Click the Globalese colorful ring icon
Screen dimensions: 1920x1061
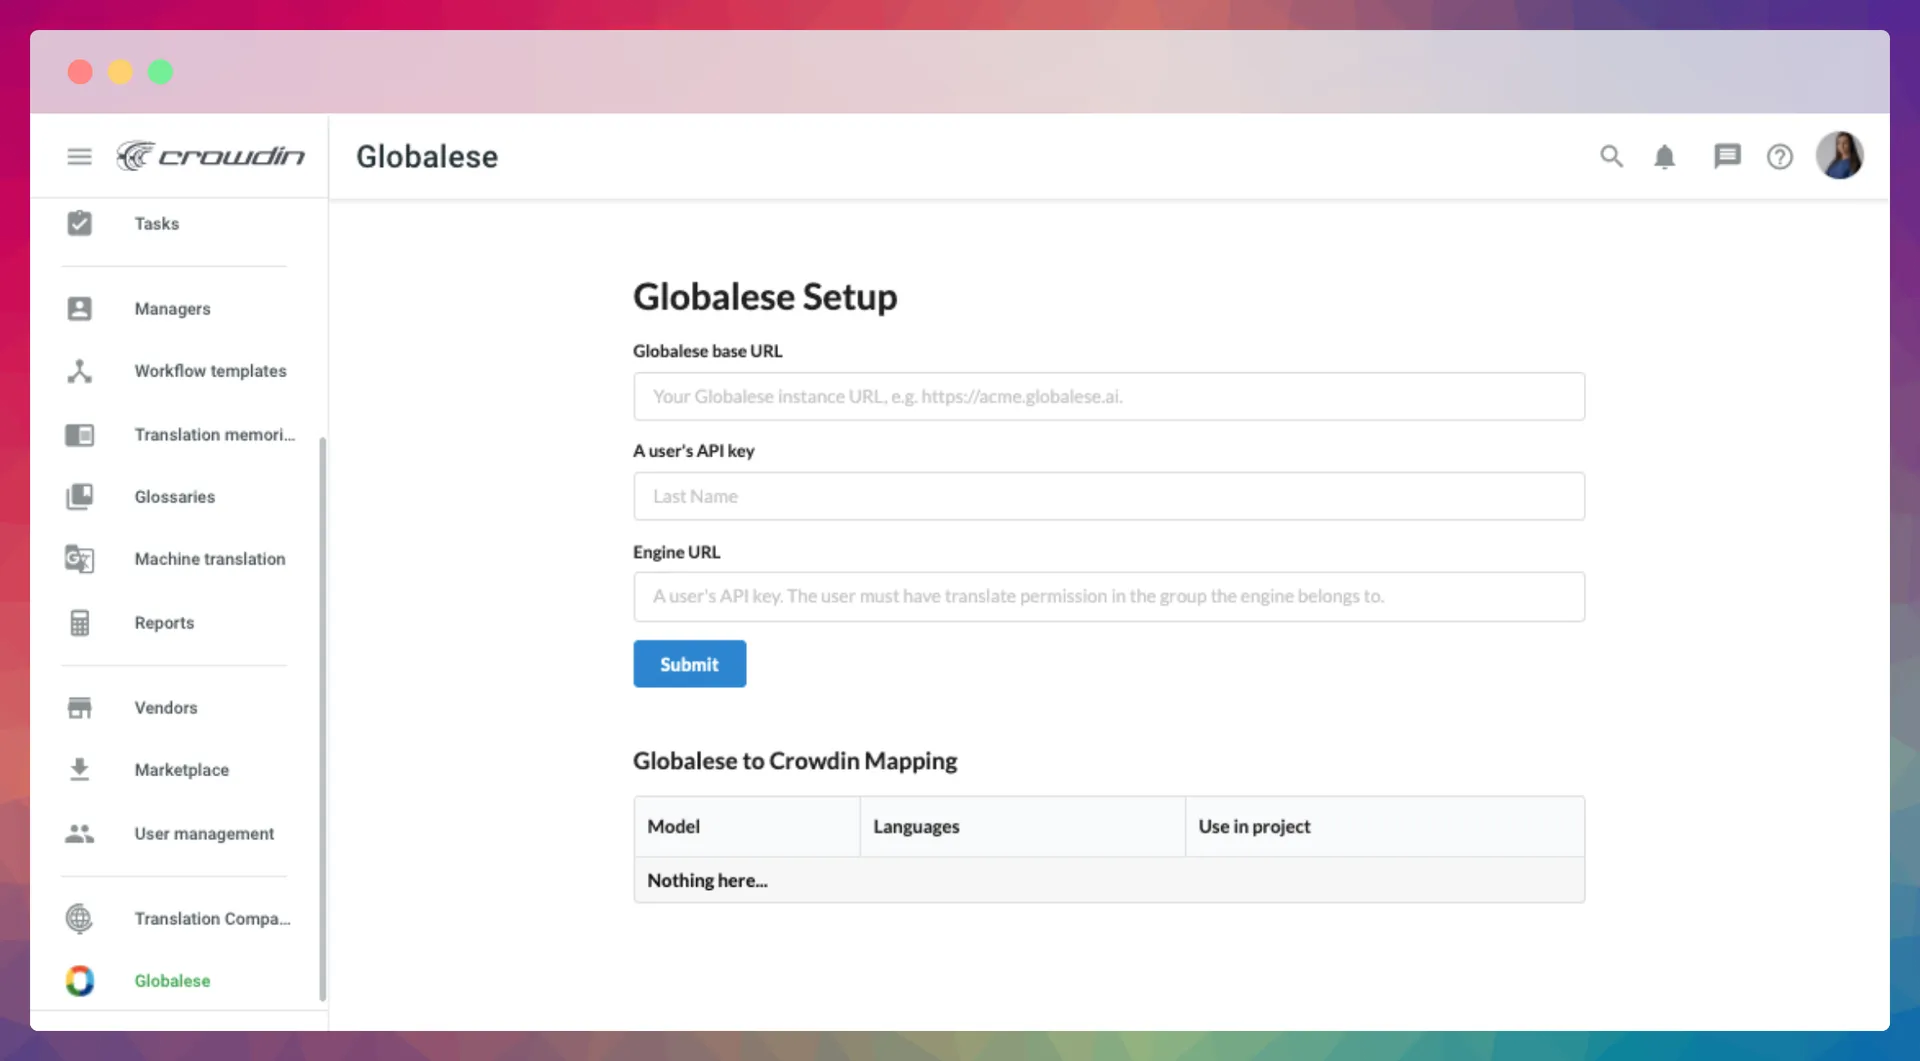[x=79, y=981]
